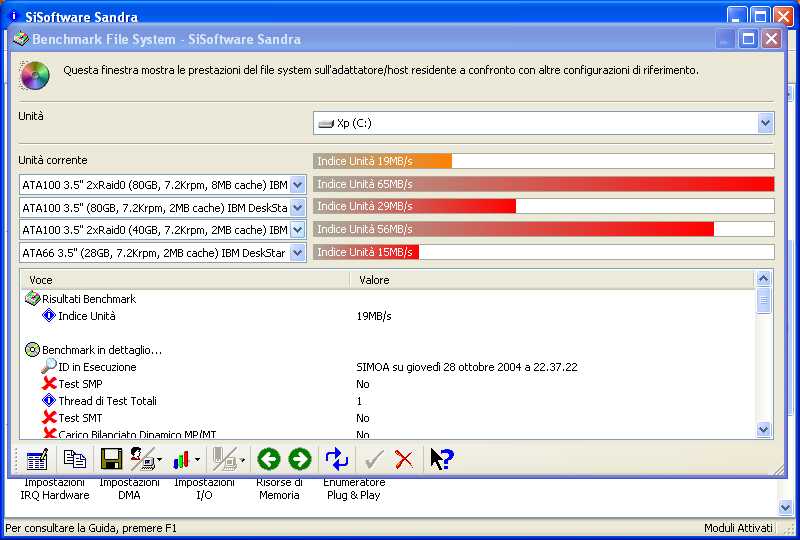This screenshot has width=800, height=540.
Task: Click the blue diamond icon by Indice Unità row
Action: coord(49,315)
